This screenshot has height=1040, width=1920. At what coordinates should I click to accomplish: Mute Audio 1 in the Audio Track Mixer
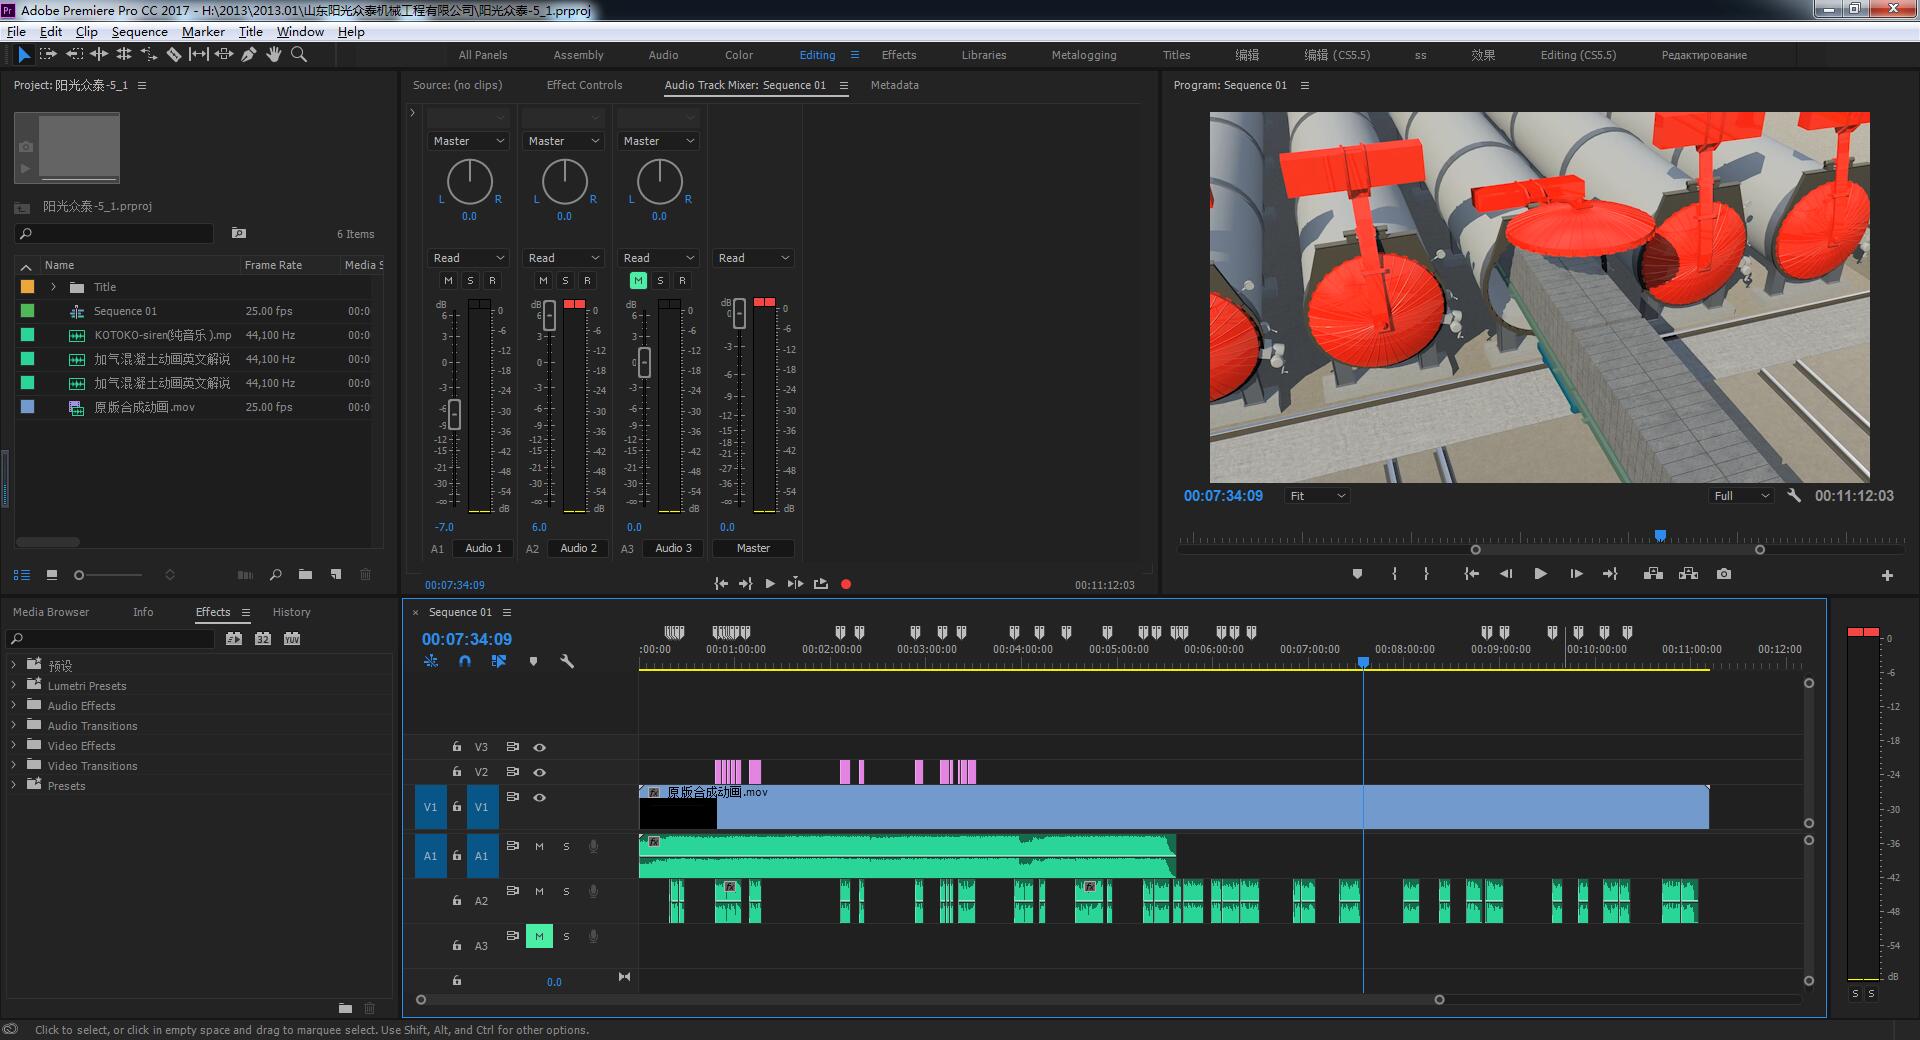448,281
